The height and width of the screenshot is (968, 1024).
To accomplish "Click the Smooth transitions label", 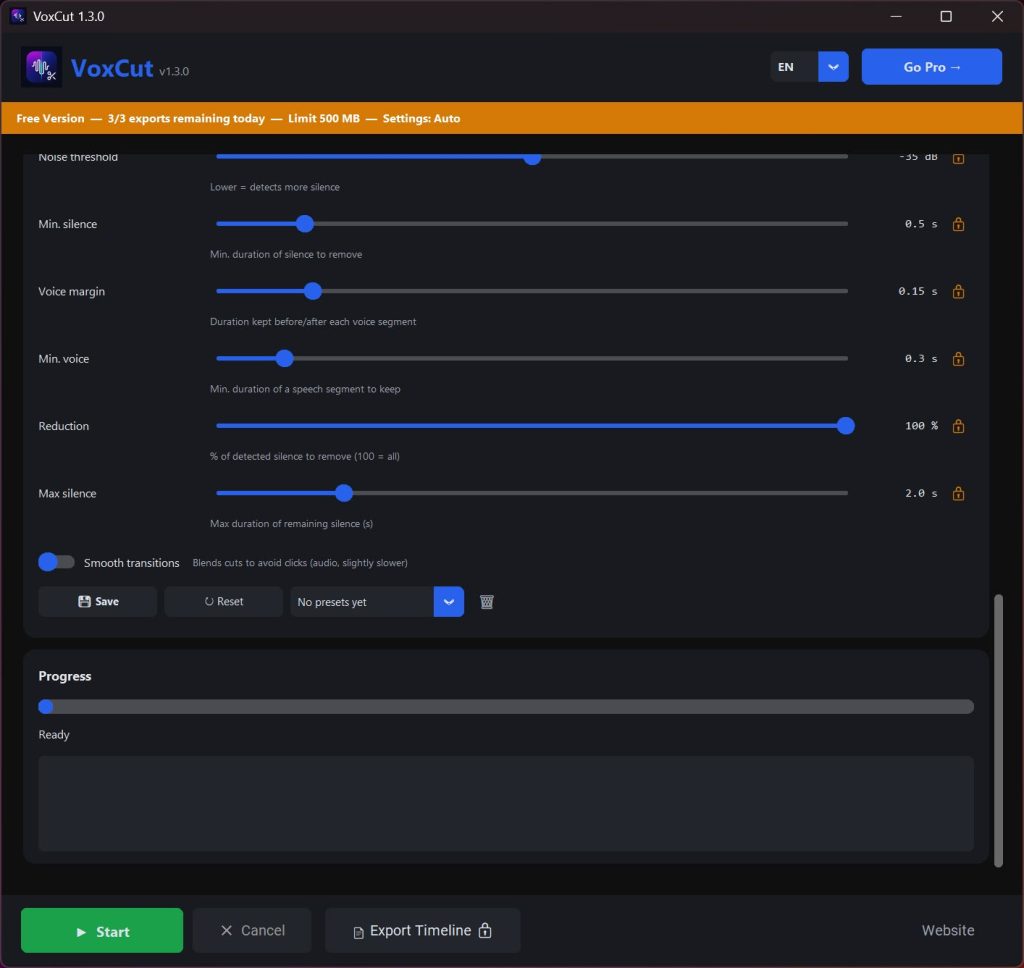I will point(131,562).
